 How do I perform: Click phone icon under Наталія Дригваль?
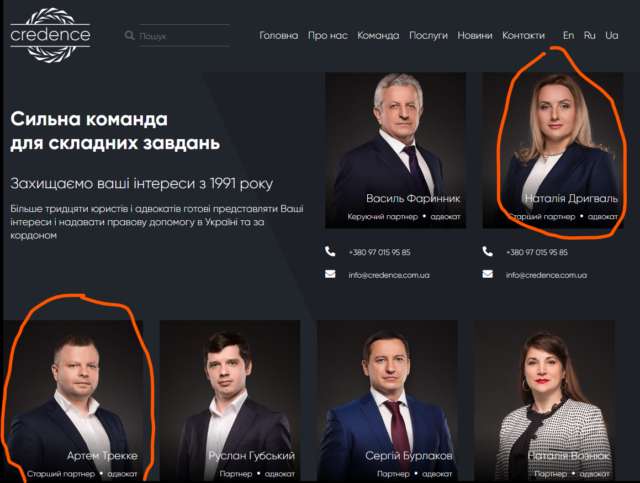pyautogui.click(x=488, y=252)
